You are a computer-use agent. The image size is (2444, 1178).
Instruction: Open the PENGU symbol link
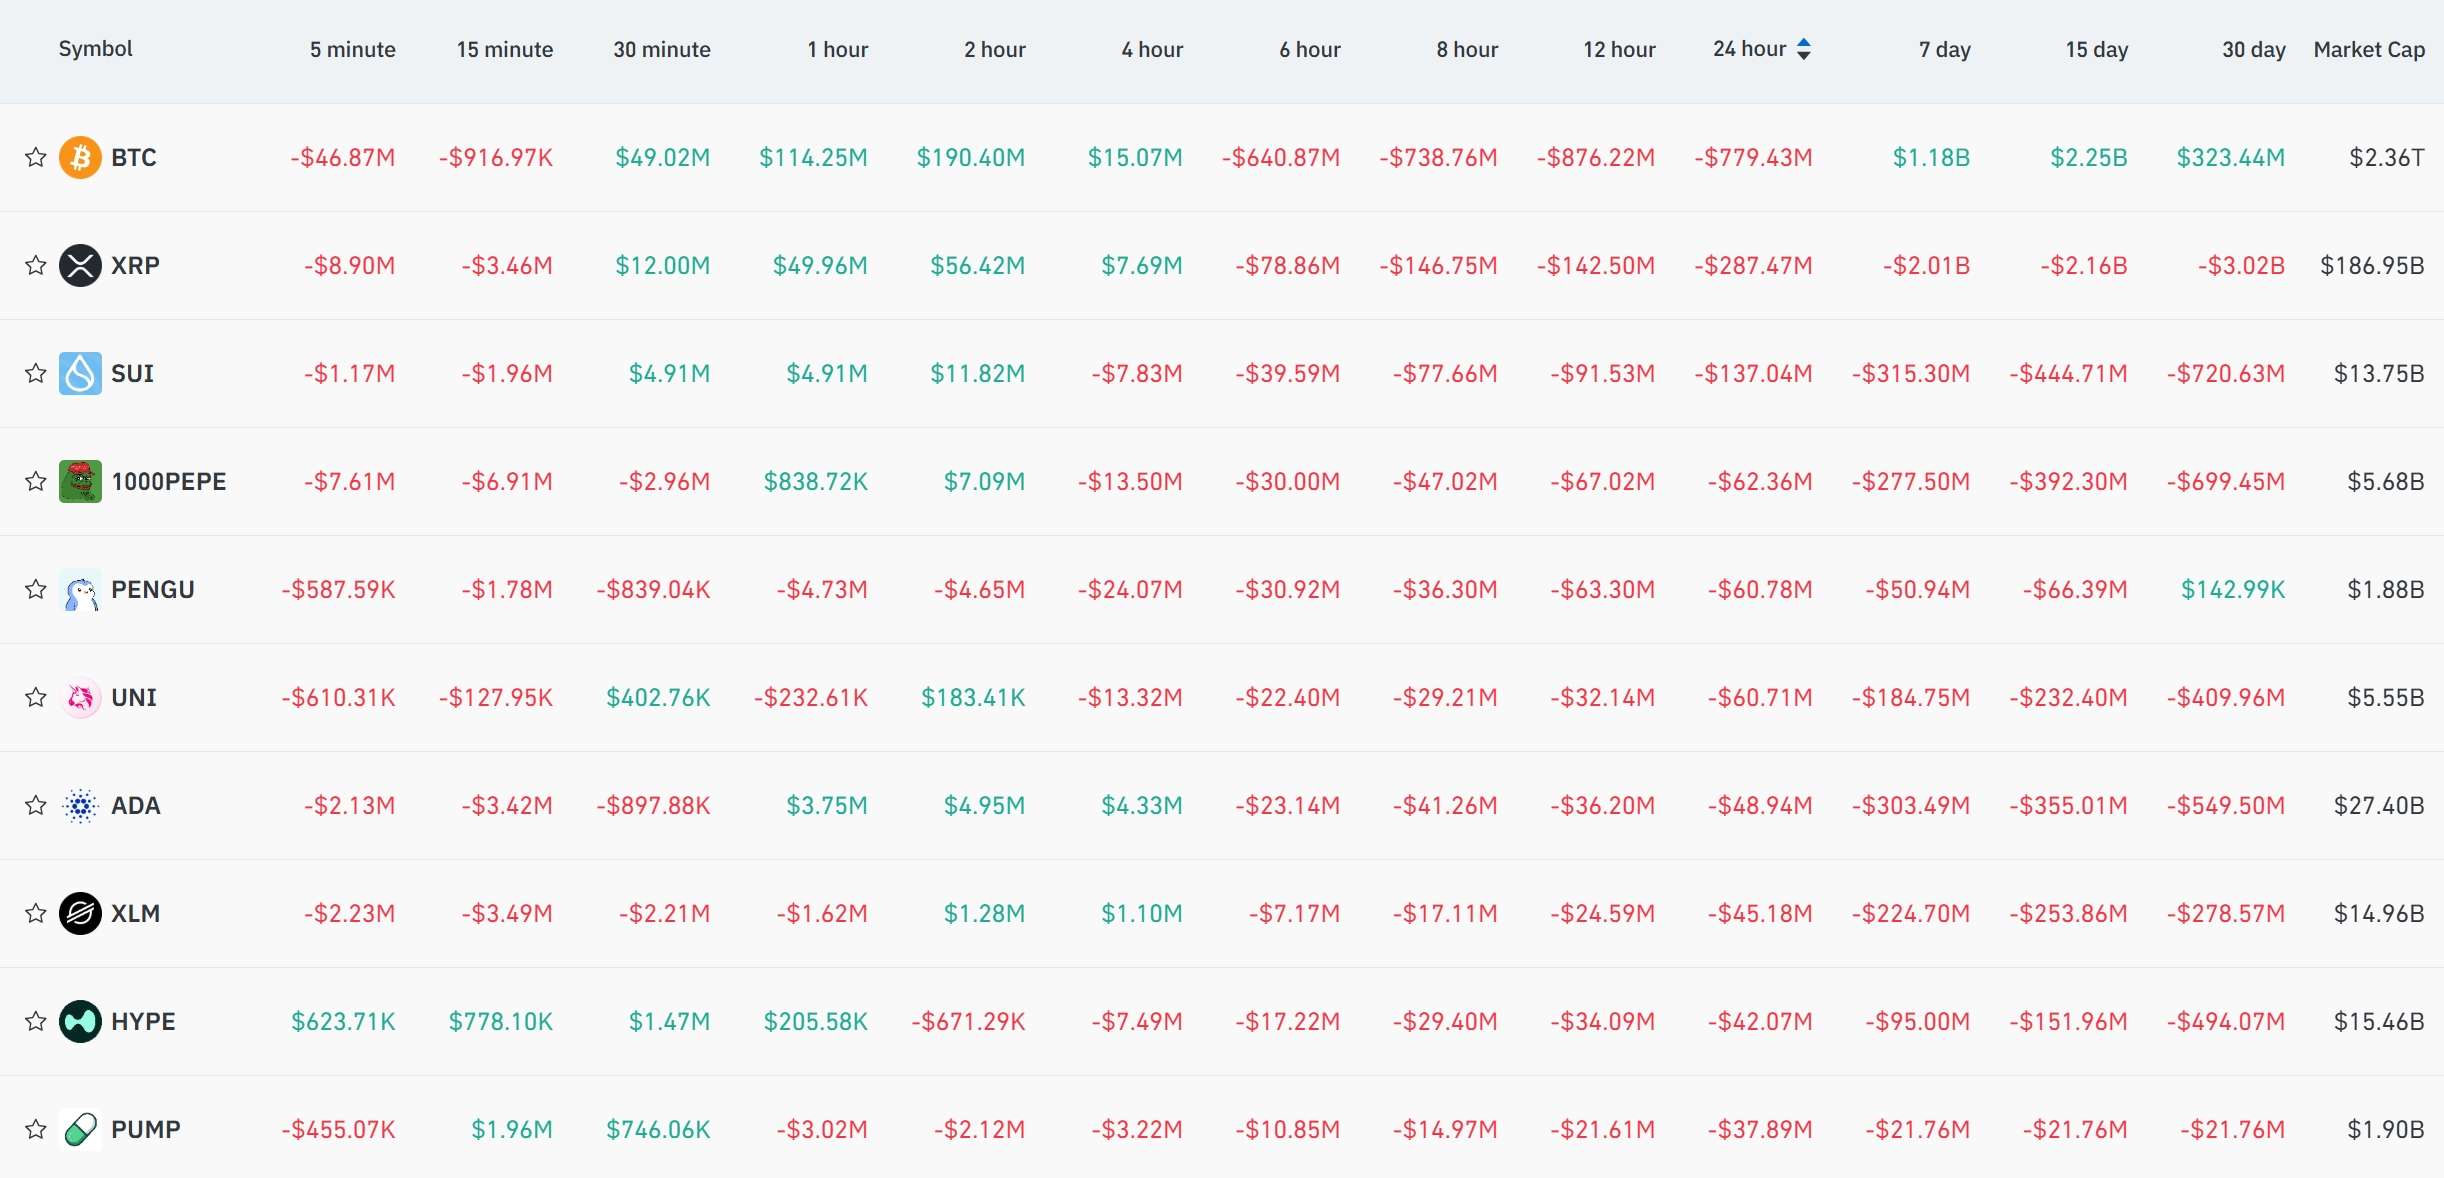pos(153,589)
